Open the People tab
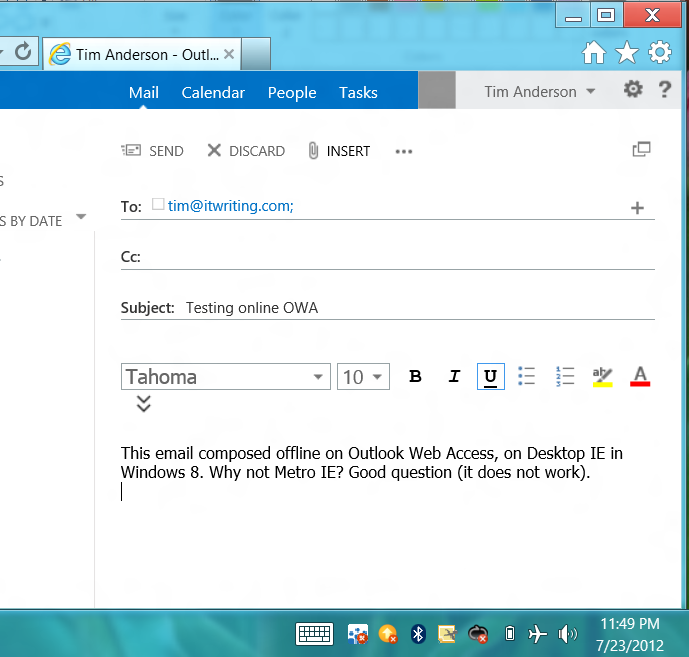The image size is (689, 657). 292,92
